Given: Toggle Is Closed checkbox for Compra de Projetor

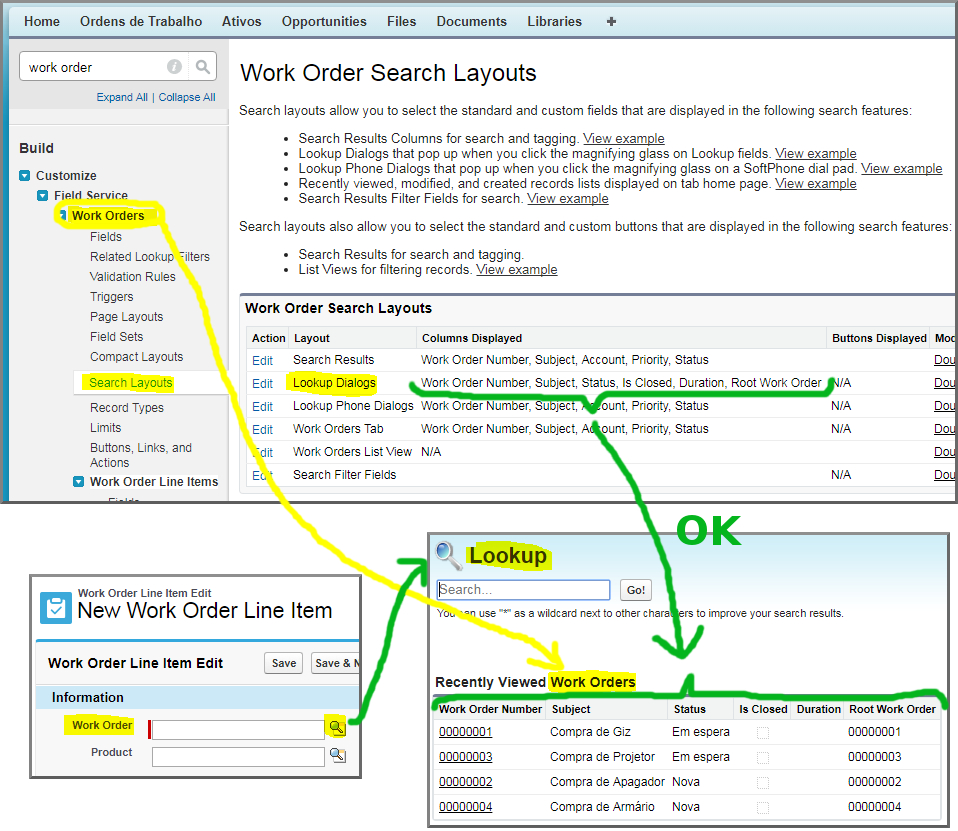Looking at the screenshot, I should pos(763,757).
